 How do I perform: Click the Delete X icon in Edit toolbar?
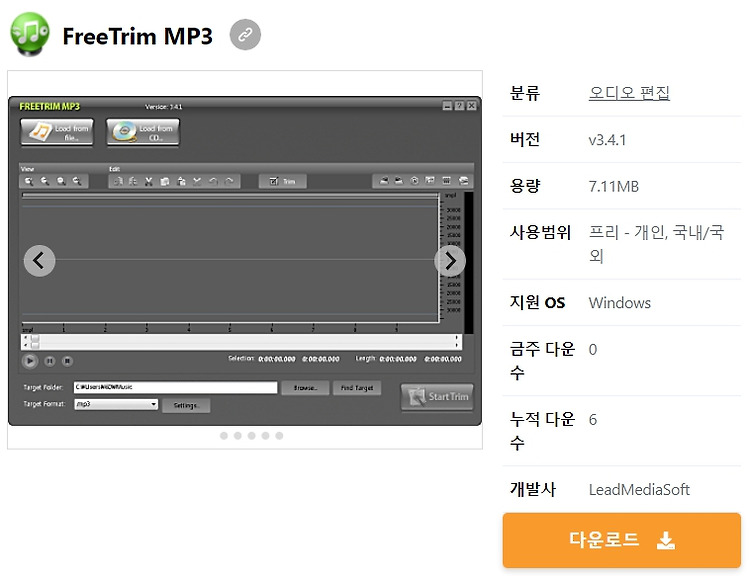pyautogui.click(x=197, y=181)
